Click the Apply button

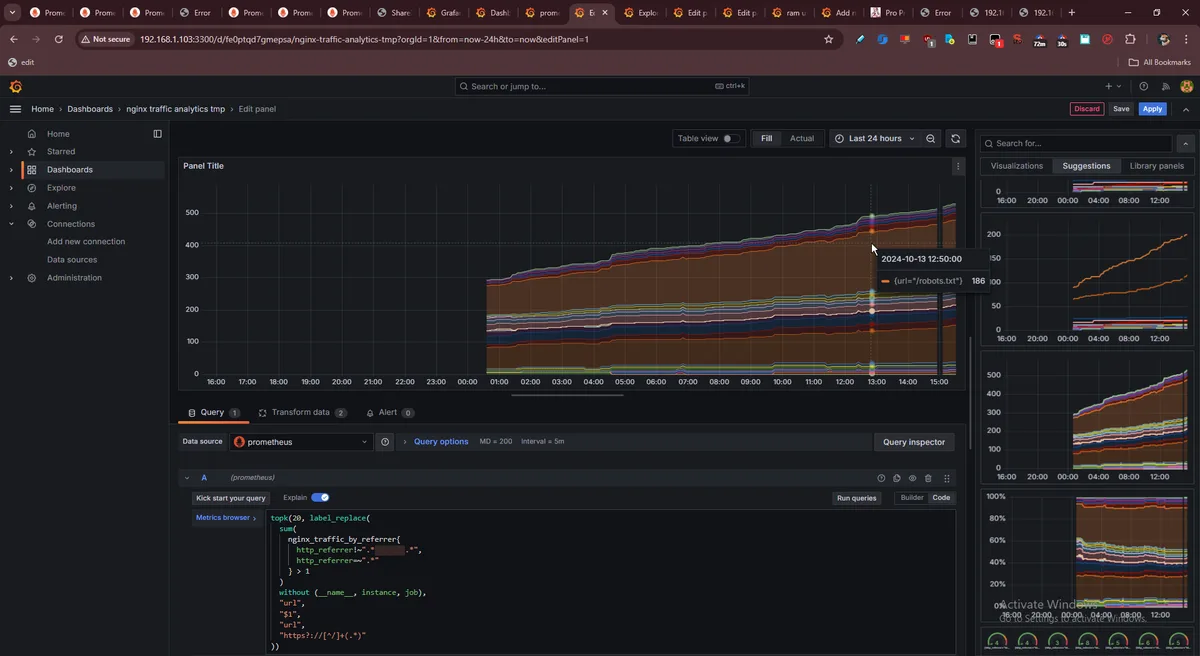[1153, 109]
